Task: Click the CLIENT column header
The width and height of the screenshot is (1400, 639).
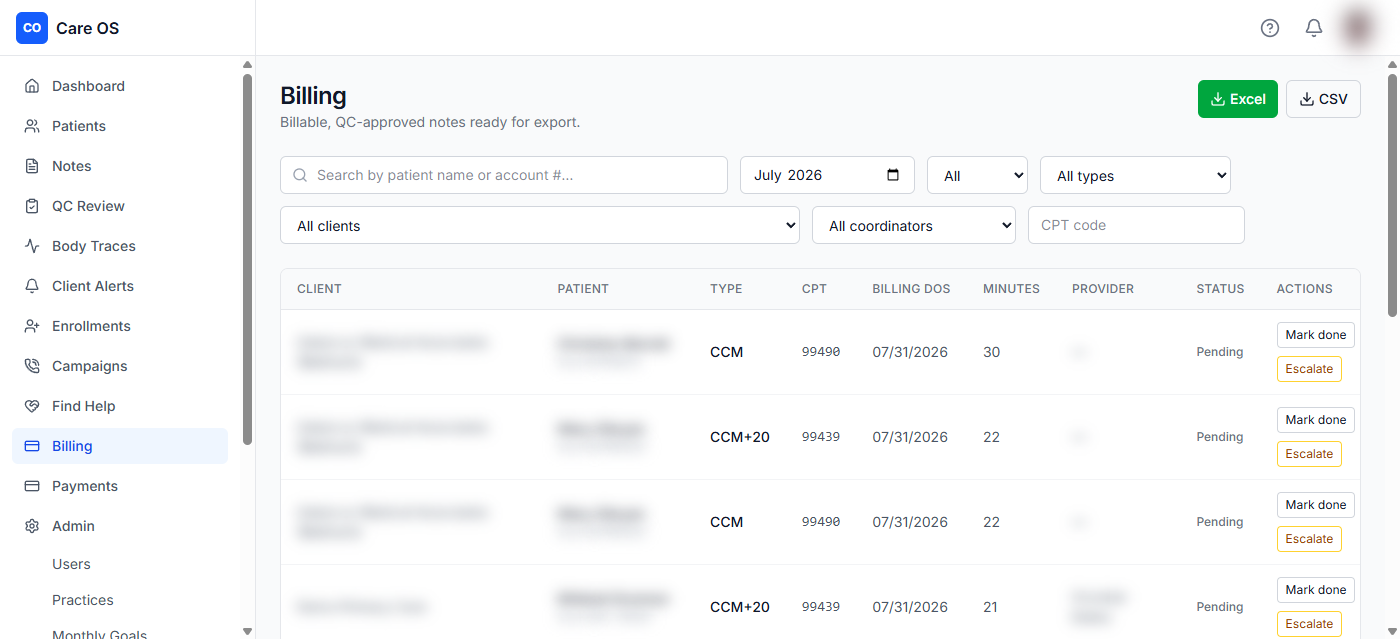Action: click(x=319, y=289)
